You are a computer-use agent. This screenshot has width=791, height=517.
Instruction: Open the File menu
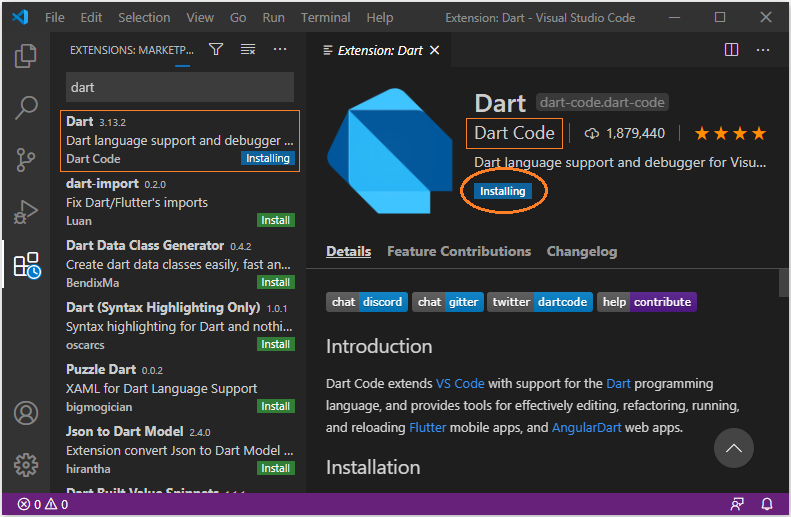pos(54,18)
